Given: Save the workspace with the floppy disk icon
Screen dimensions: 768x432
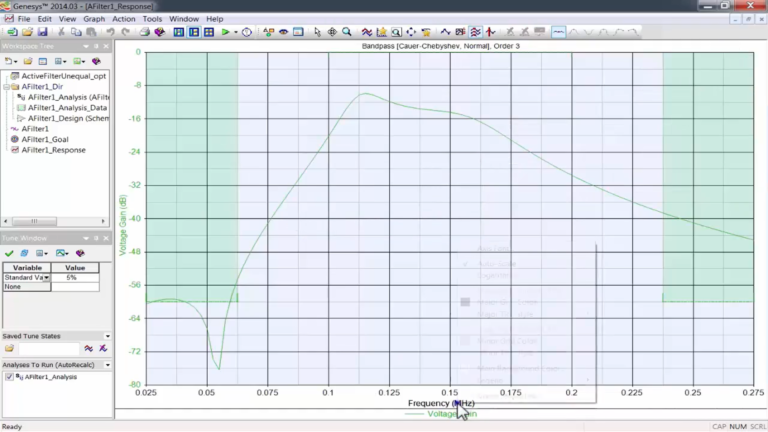Looking at the screenshot, I should click(43, 32).
